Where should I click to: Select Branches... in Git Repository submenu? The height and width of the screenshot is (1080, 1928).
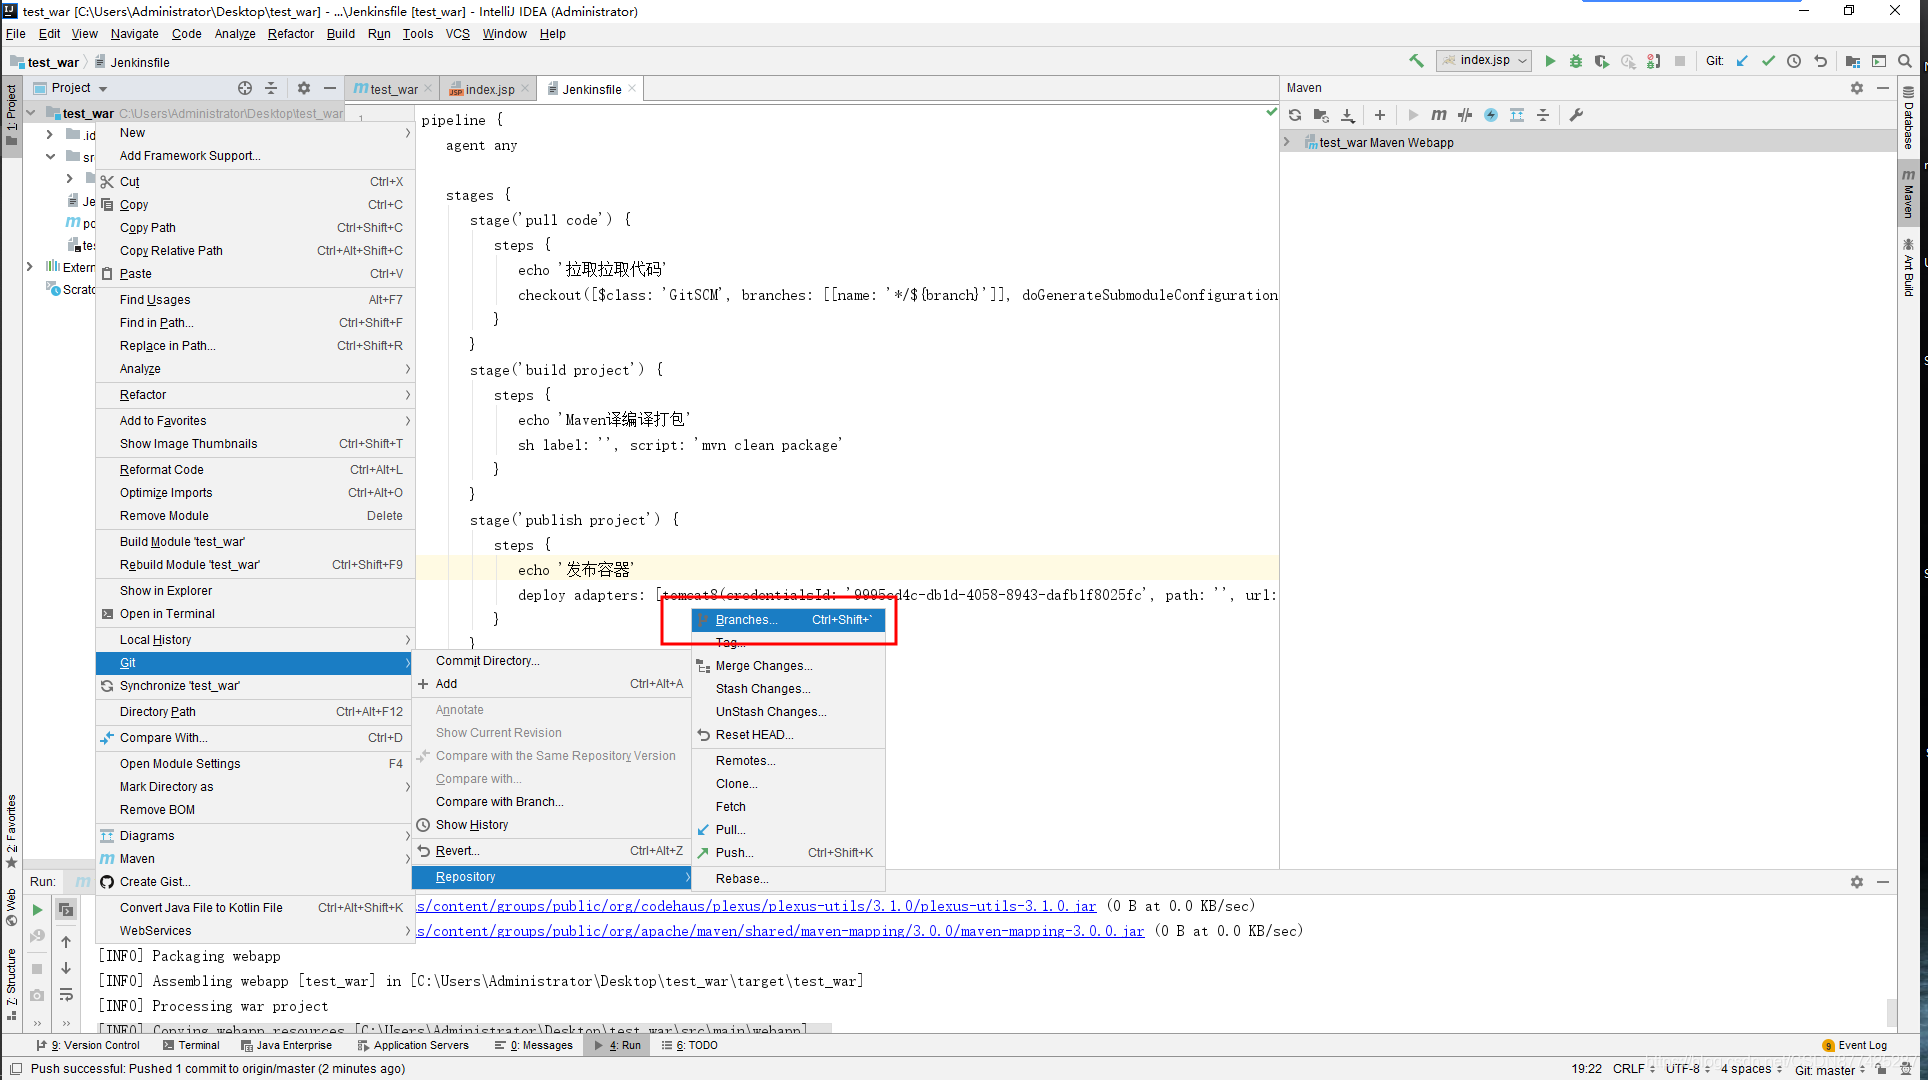pyautogui.click(x=788, y=620)
